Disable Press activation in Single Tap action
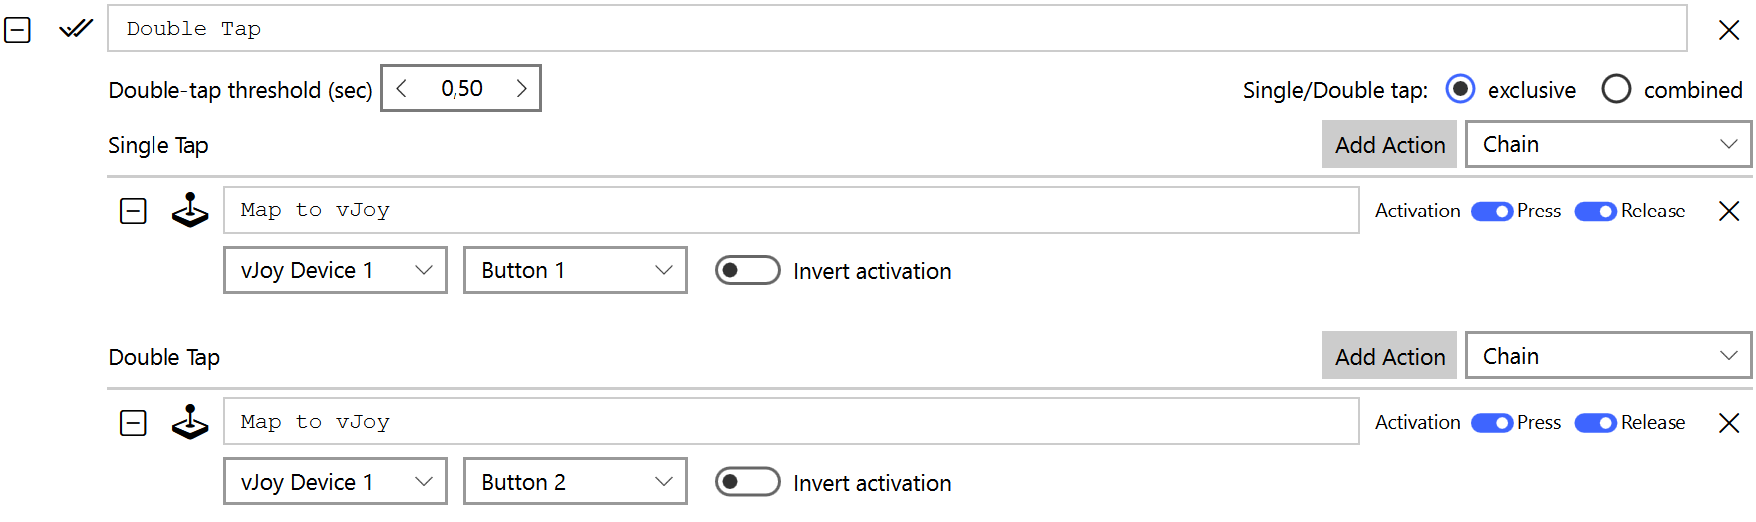This screenshot has height=522, width=1756. click(1491, 211)
